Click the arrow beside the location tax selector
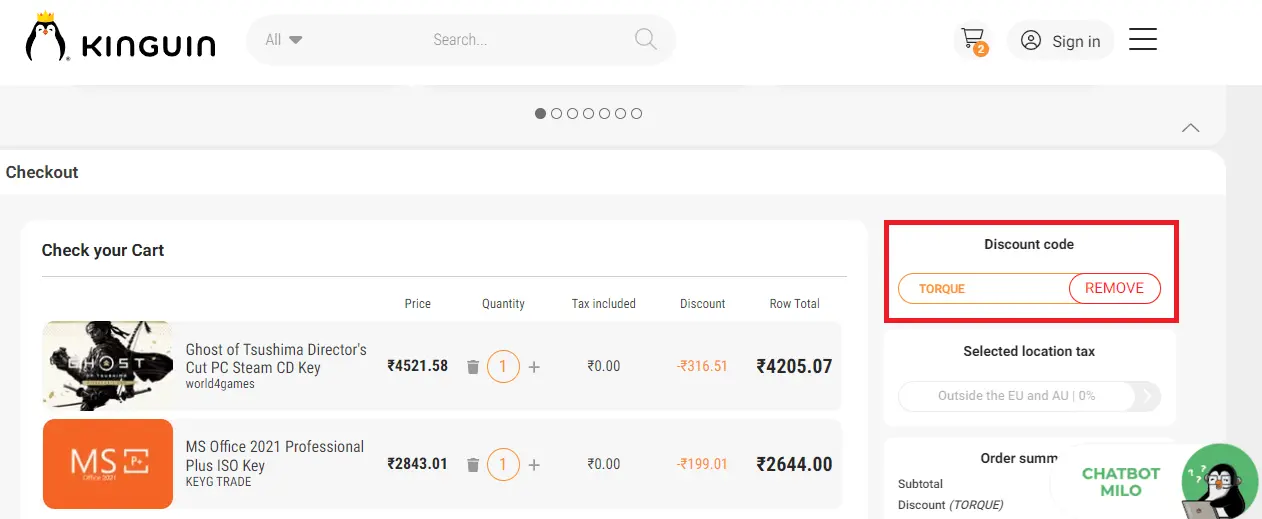 point(1148,396)
